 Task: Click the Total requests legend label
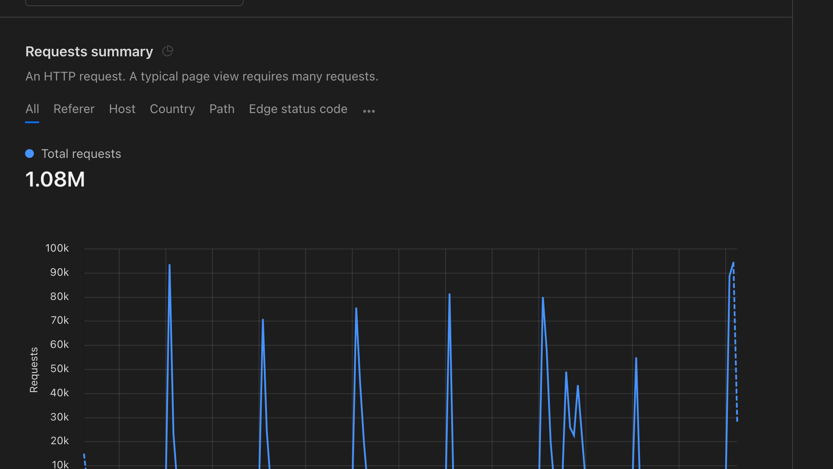pos(81,154)
